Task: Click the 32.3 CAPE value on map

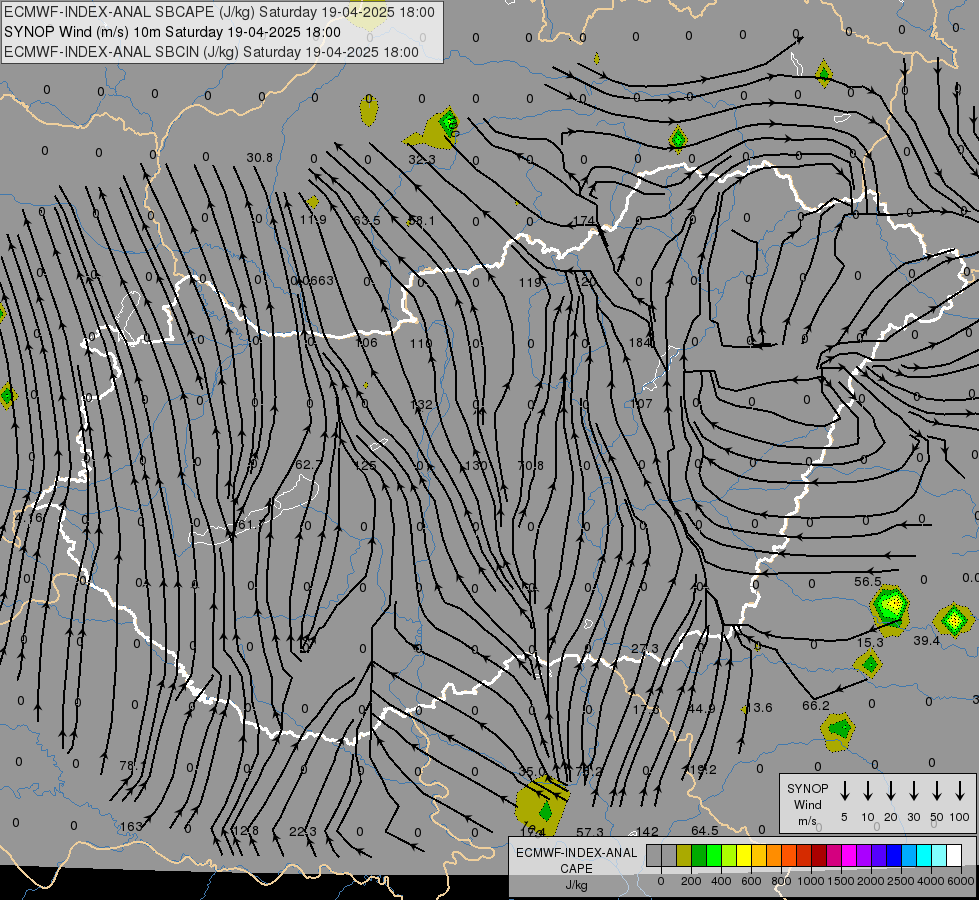Action: tap(421, 160)
